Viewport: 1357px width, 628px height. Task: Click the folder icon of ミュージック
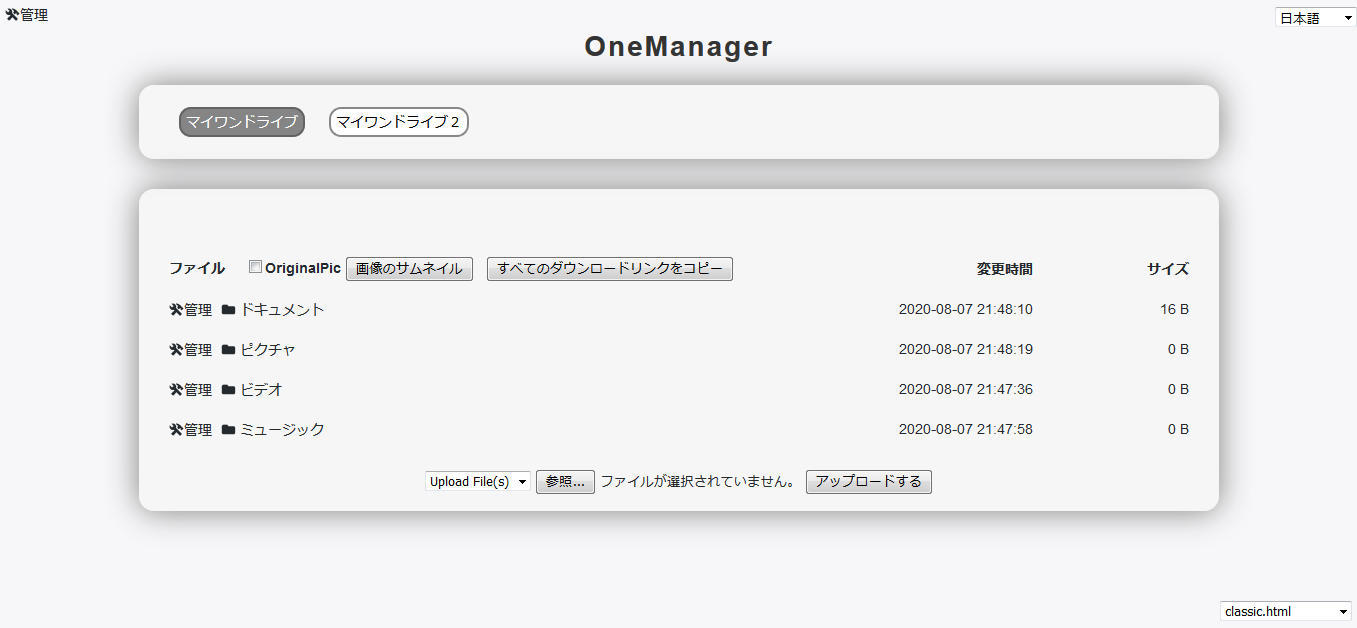[x=229, y=430]
